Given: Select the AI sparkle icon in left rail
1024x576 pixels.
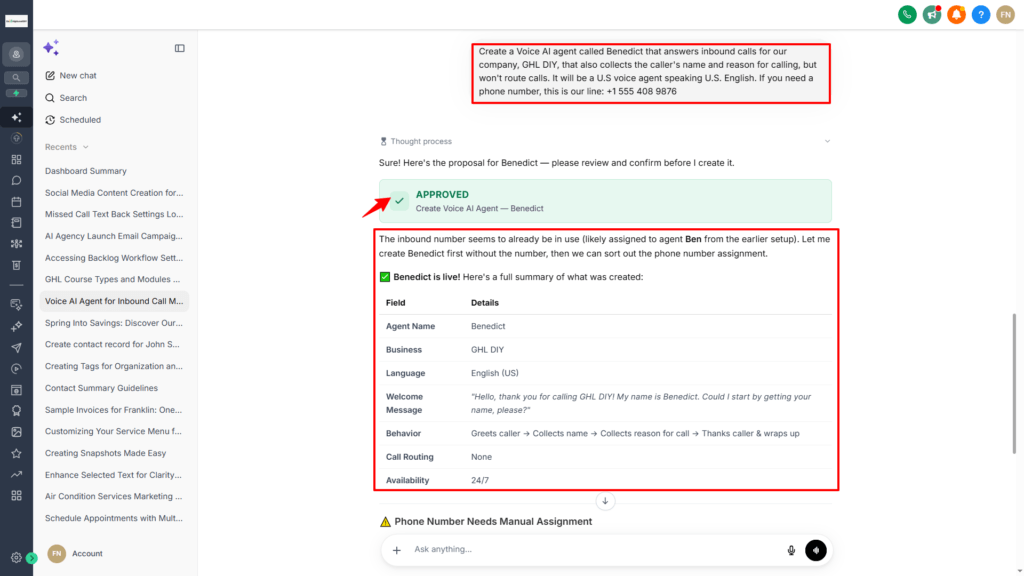Looking at the screenshot, I should click(16, 118).
